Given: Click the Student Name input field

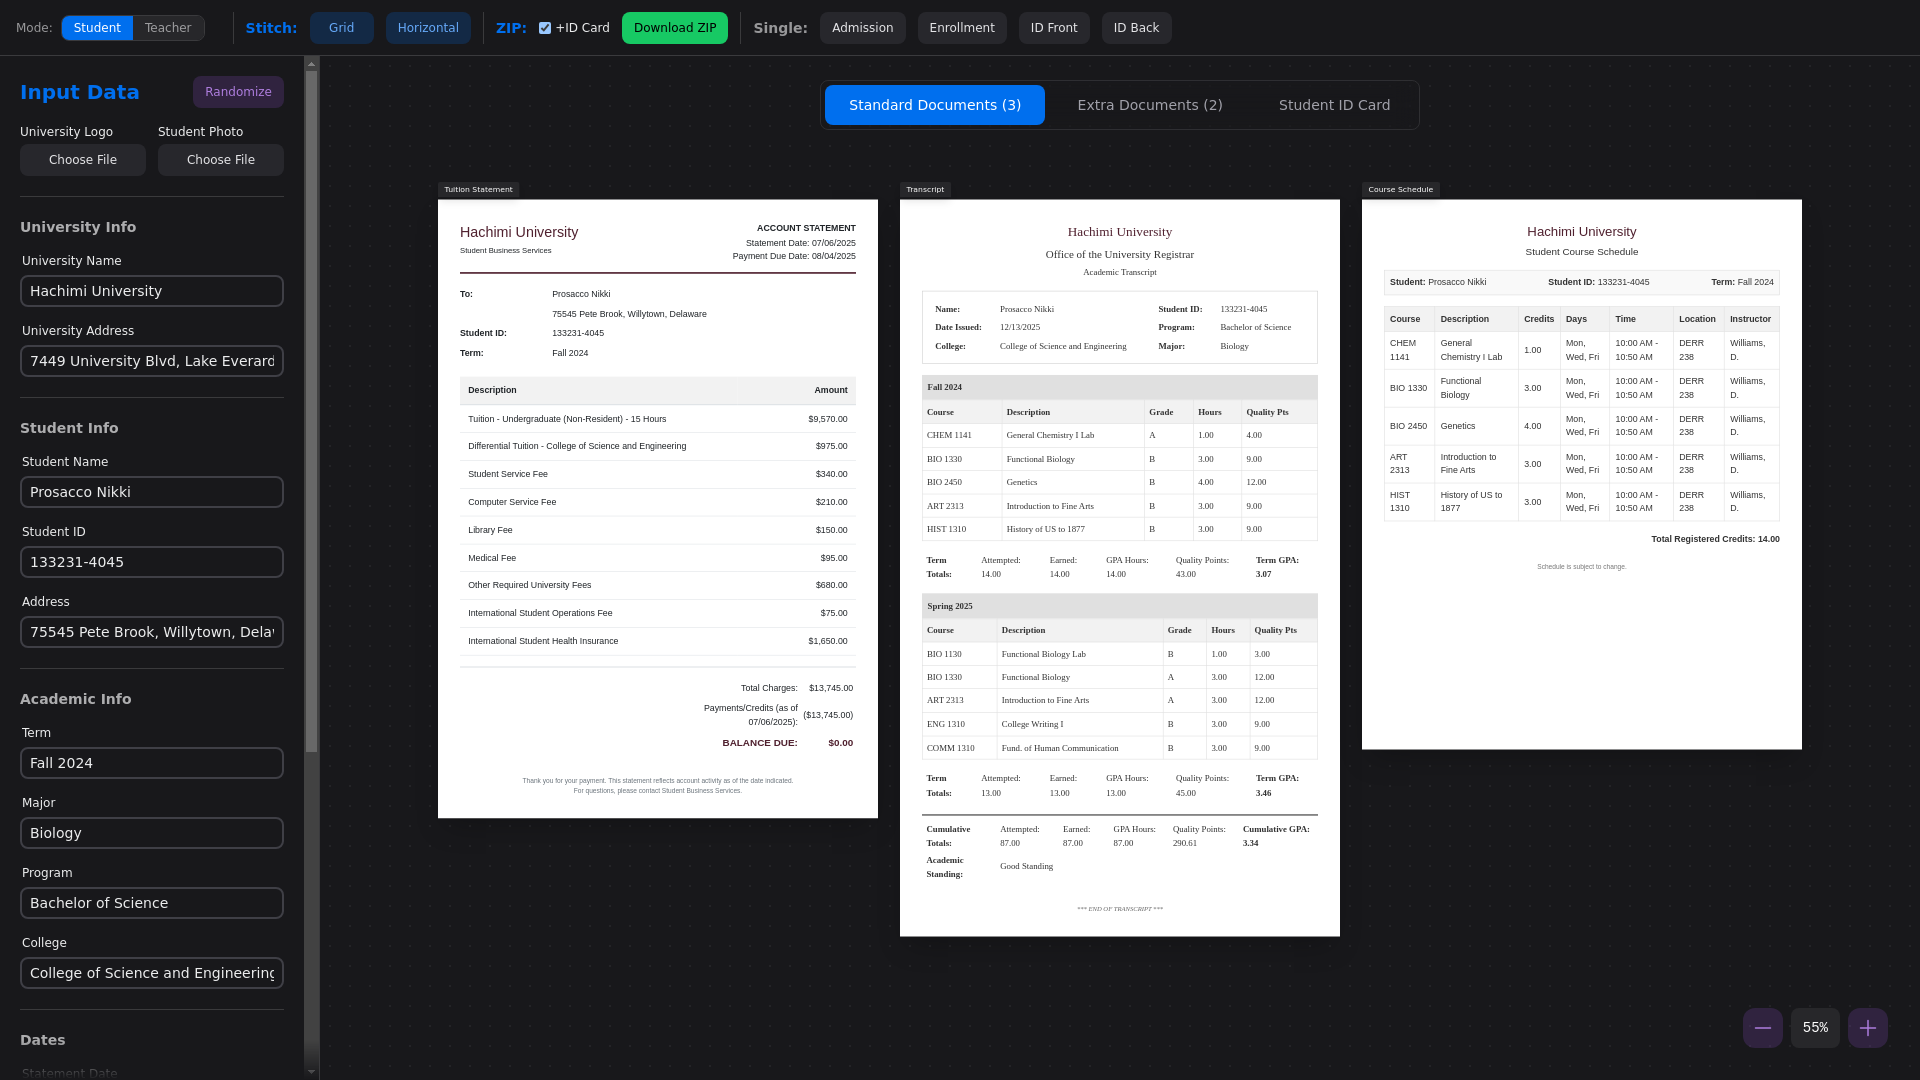Looking at the screenshot, I should point(152,492).
